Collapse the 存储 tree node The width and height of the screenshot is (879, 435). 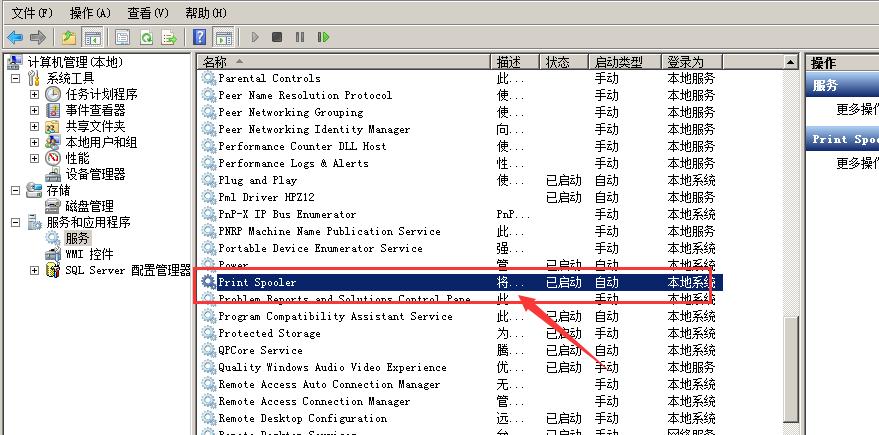tap(15, 190)
